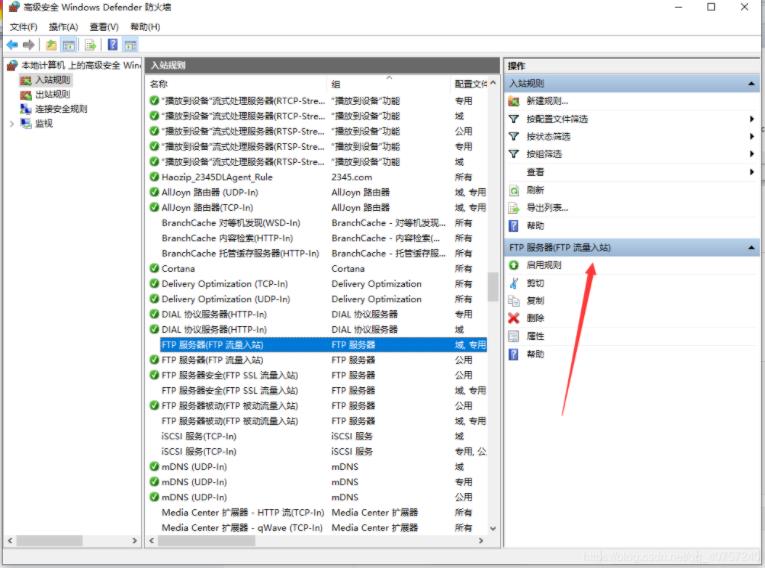This screenshot has width=765, height=568.
Task: Collapse the 入站规则 actions section arrow
Action: (751, 84)
